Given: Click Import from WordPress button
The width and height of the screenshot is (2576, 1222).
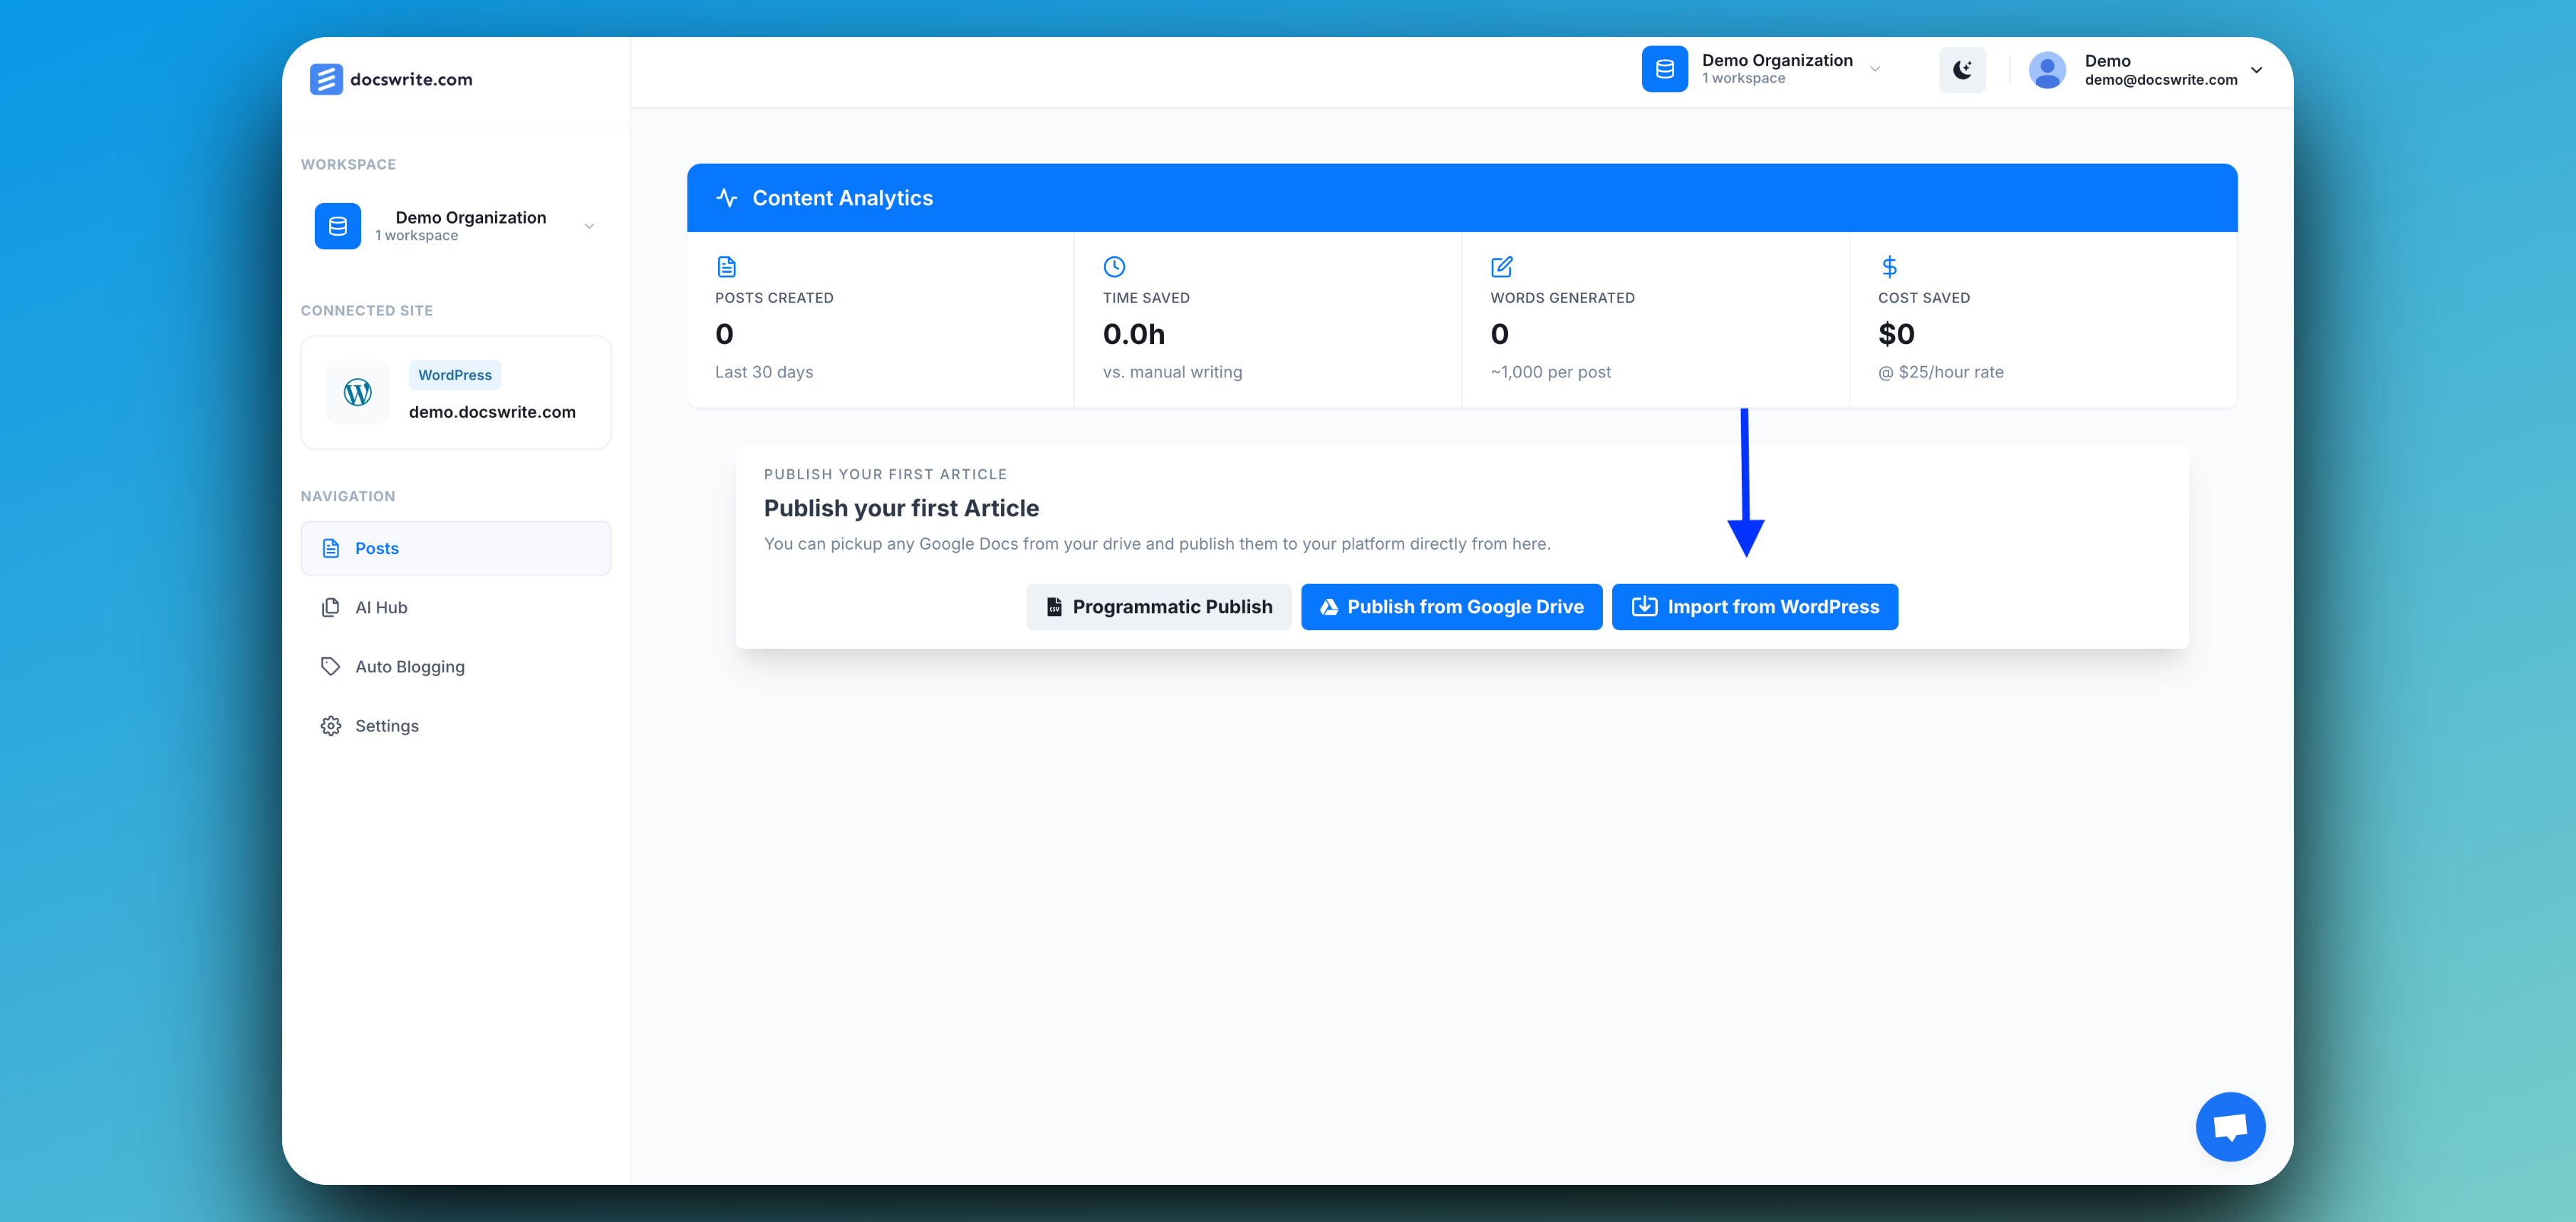Looking at the screenshot, I should point(1754,607).
